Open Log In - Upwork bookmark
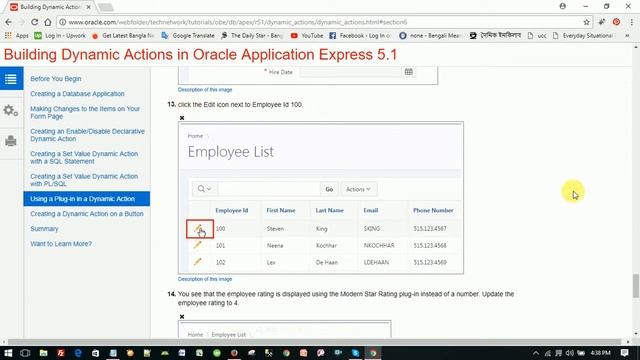640x360 pixels. click(x=60, y=36)
